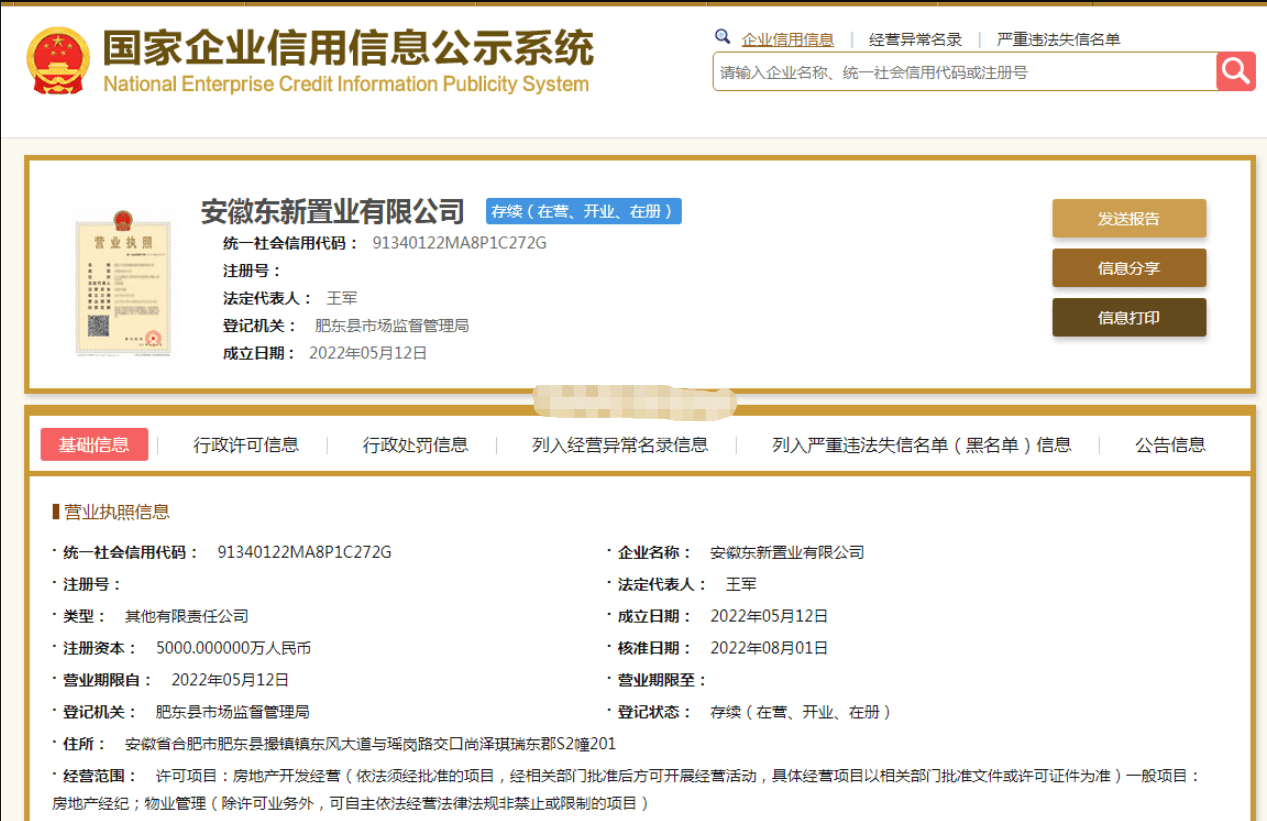Click the 信息打印 button

(1128, 318)
